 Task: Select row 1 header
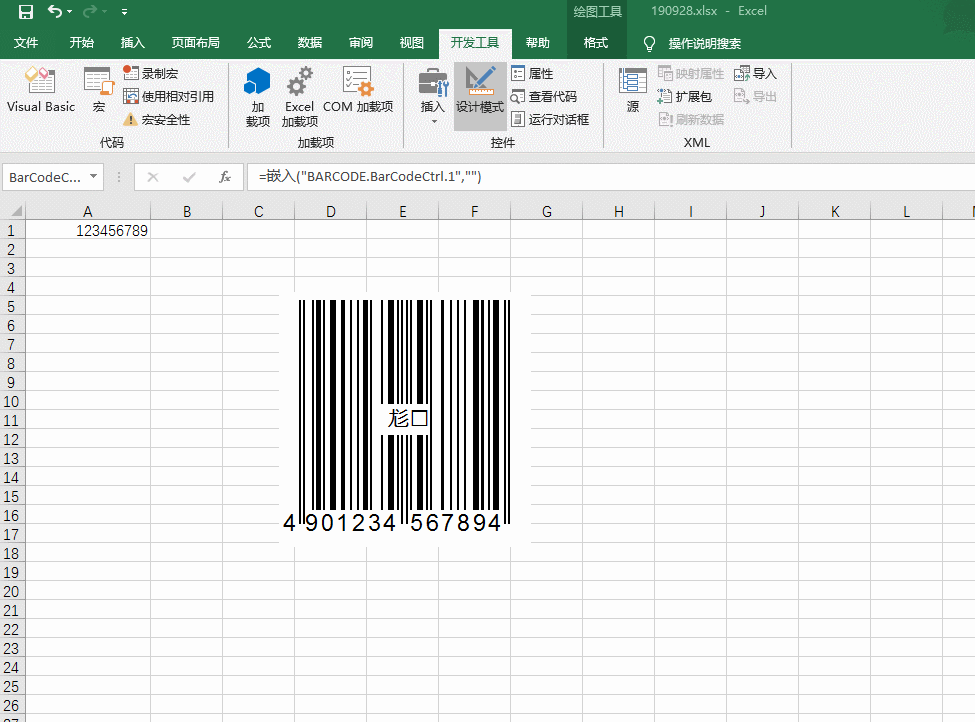11,231
